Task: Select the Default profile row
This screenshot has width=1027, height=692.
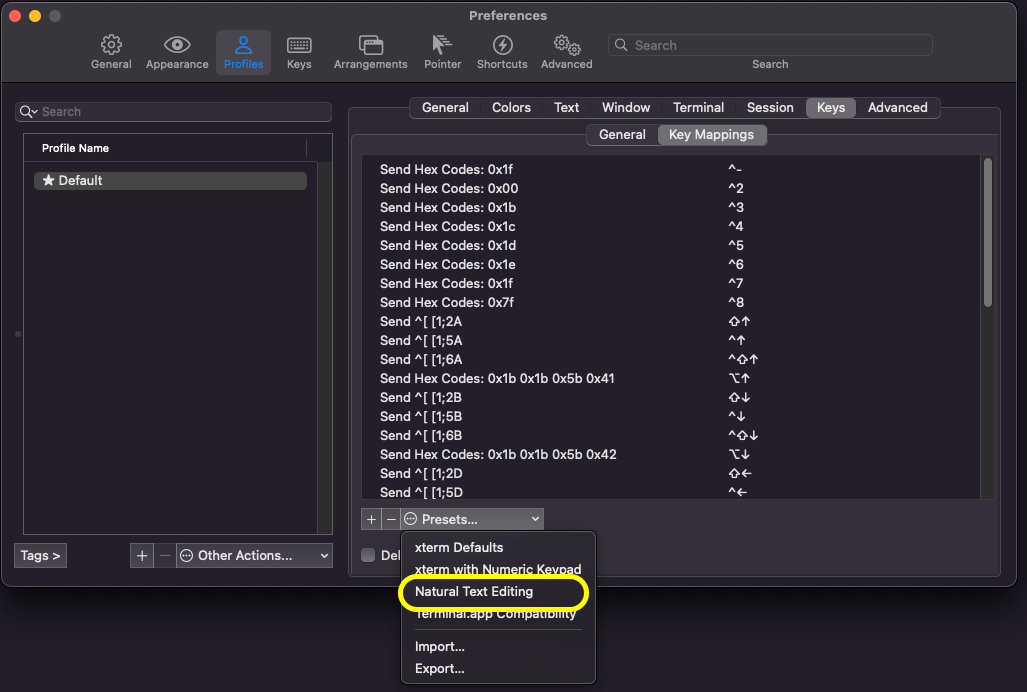Action: point(170,181)
